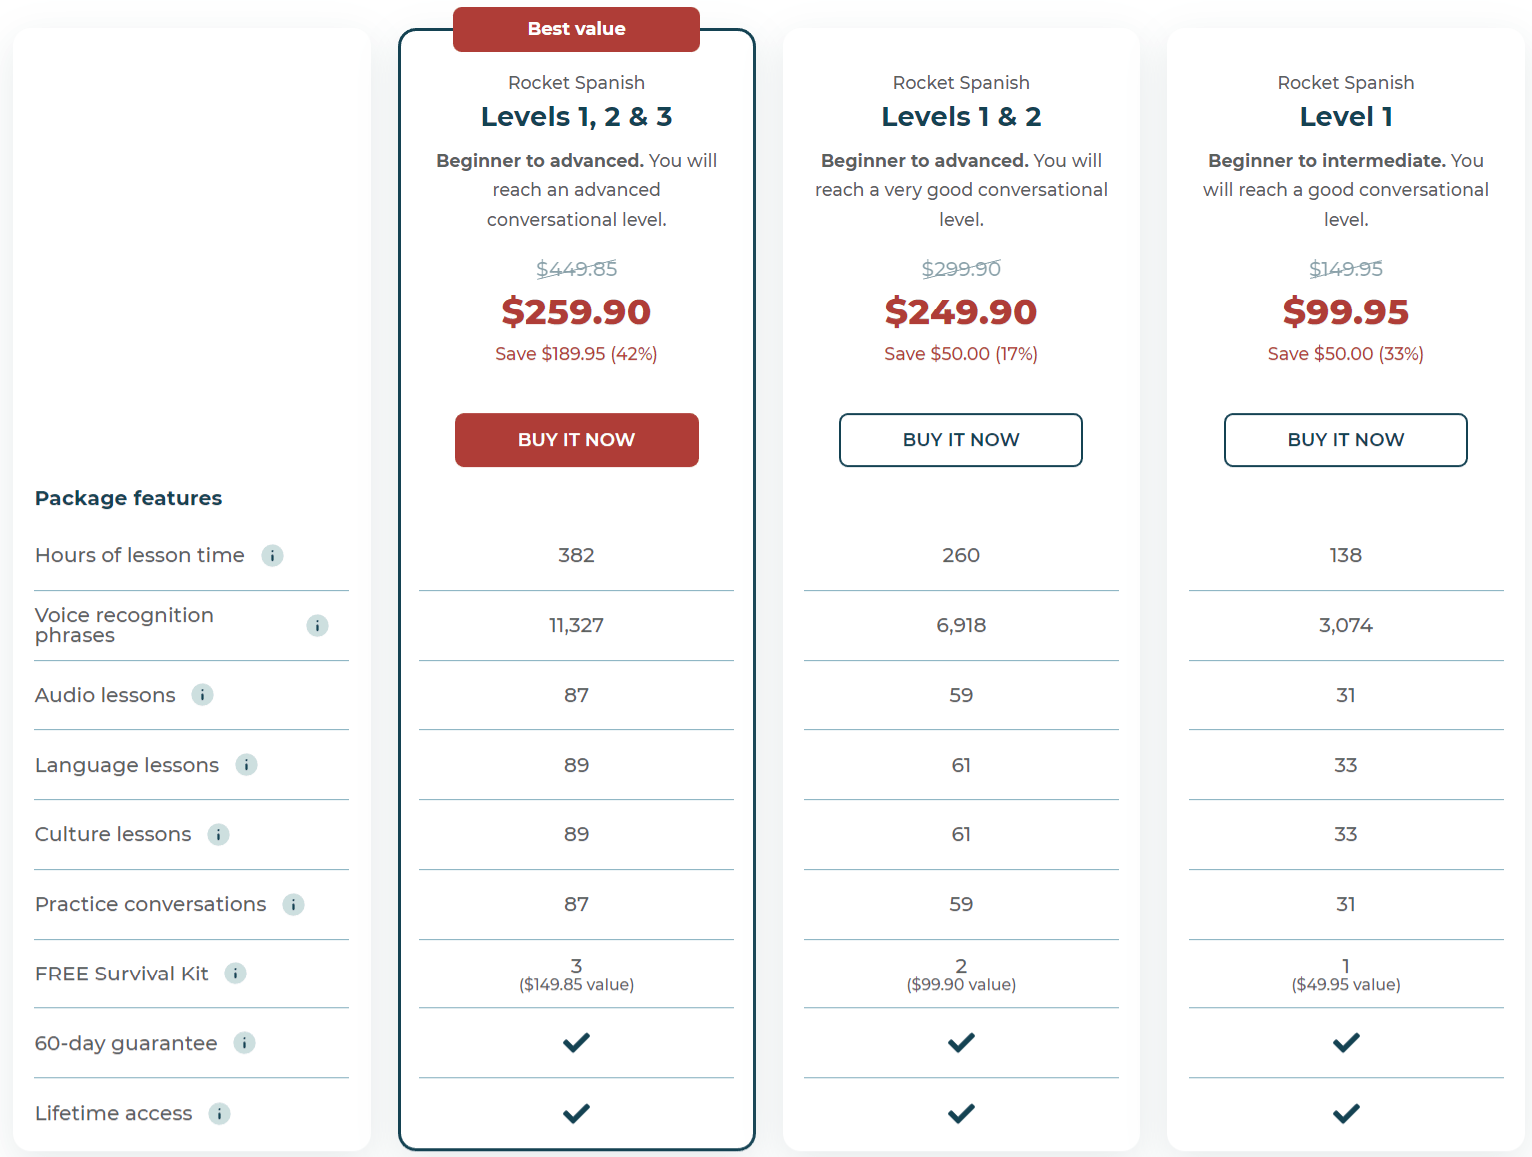Click the Language lessons info icon
This screenshot has width=1532, height=1157.
click(246, 764)
